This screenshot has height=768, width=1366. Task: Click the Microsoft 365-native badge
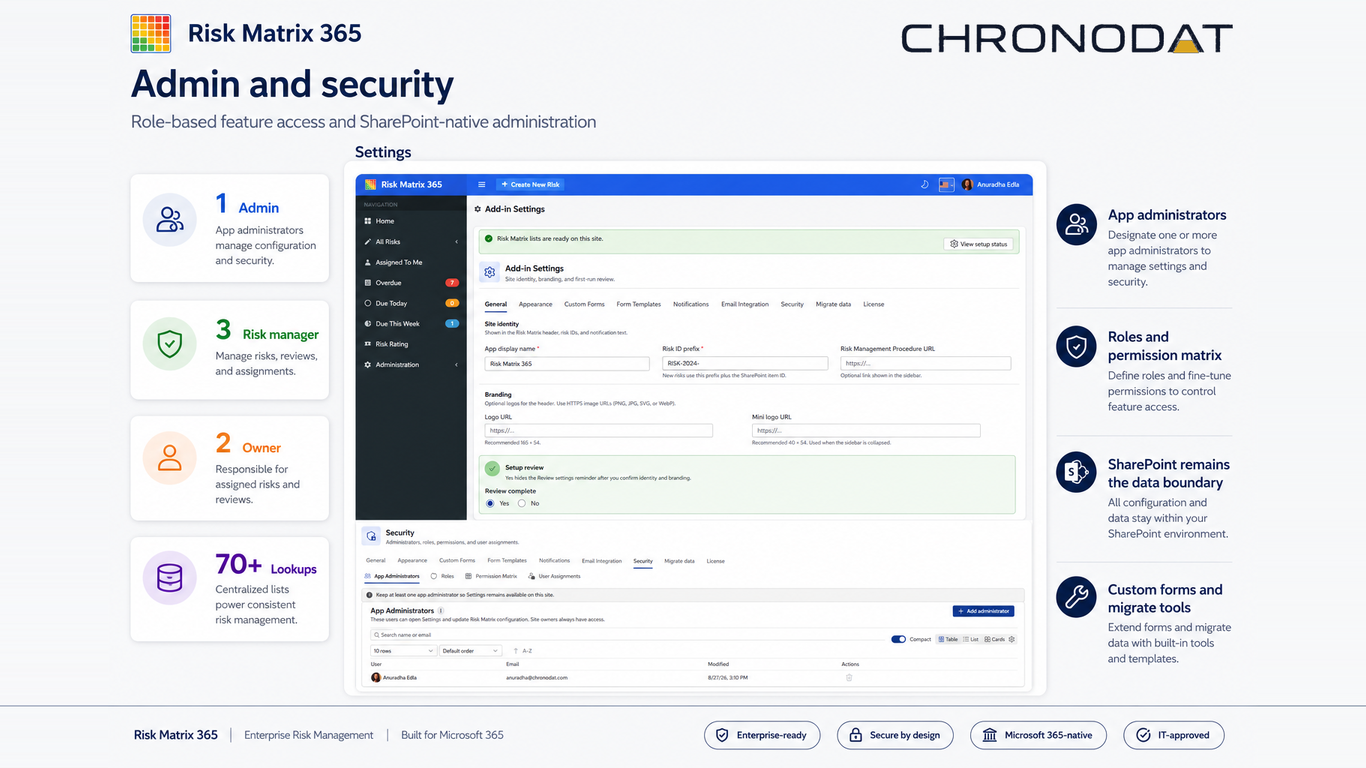click(1038, 735)
